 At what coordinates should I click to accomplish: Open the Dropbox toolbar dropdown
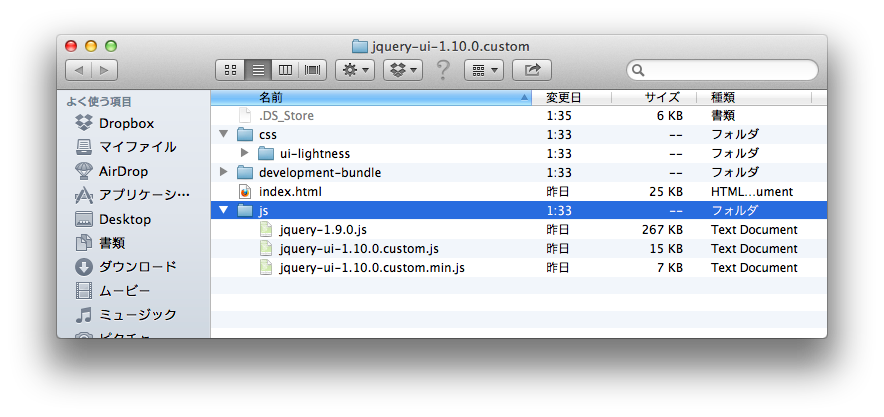click(x=404, y=70)
